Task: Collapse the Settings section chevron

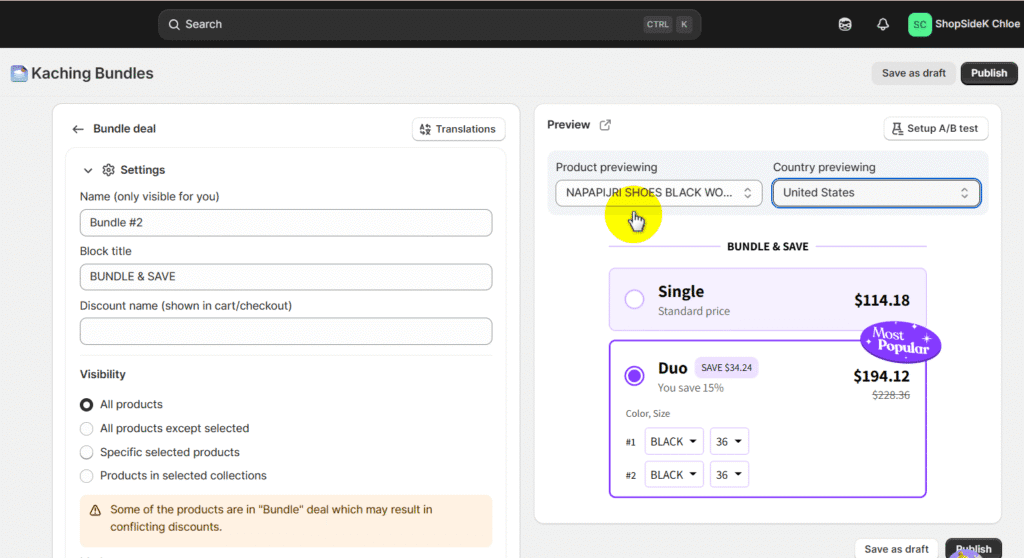Action: 88,171
